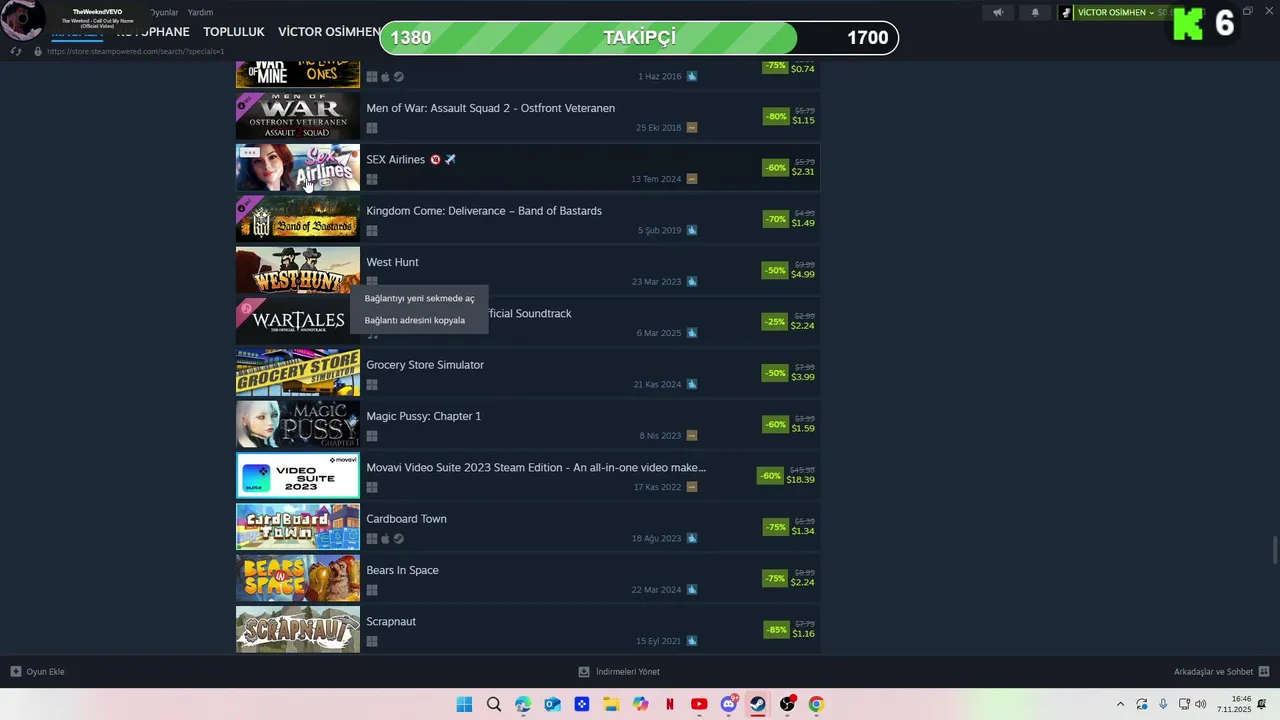Click review thumbs-up icon on Kingdom Come row

(692, 230)
